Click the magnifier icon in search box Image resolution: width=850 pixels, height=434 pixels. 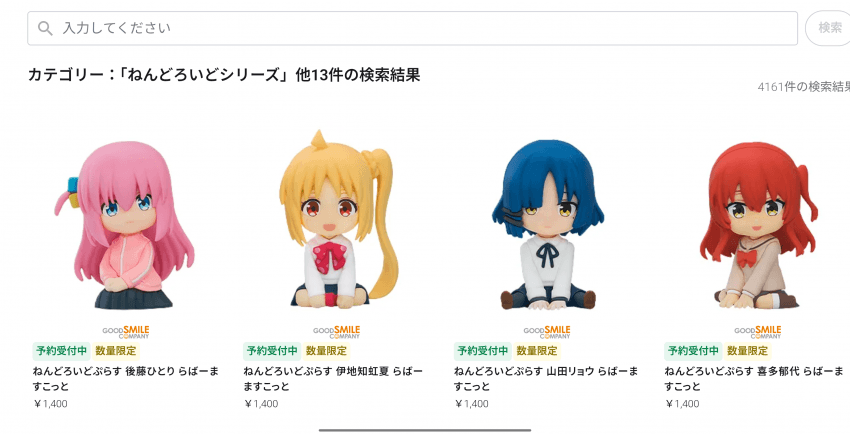46,28
